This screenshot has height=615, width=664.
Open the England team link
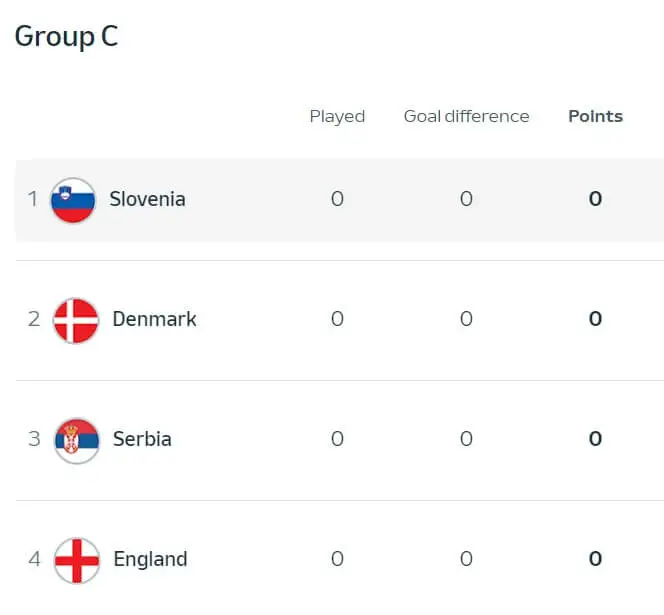coord(150,559)
